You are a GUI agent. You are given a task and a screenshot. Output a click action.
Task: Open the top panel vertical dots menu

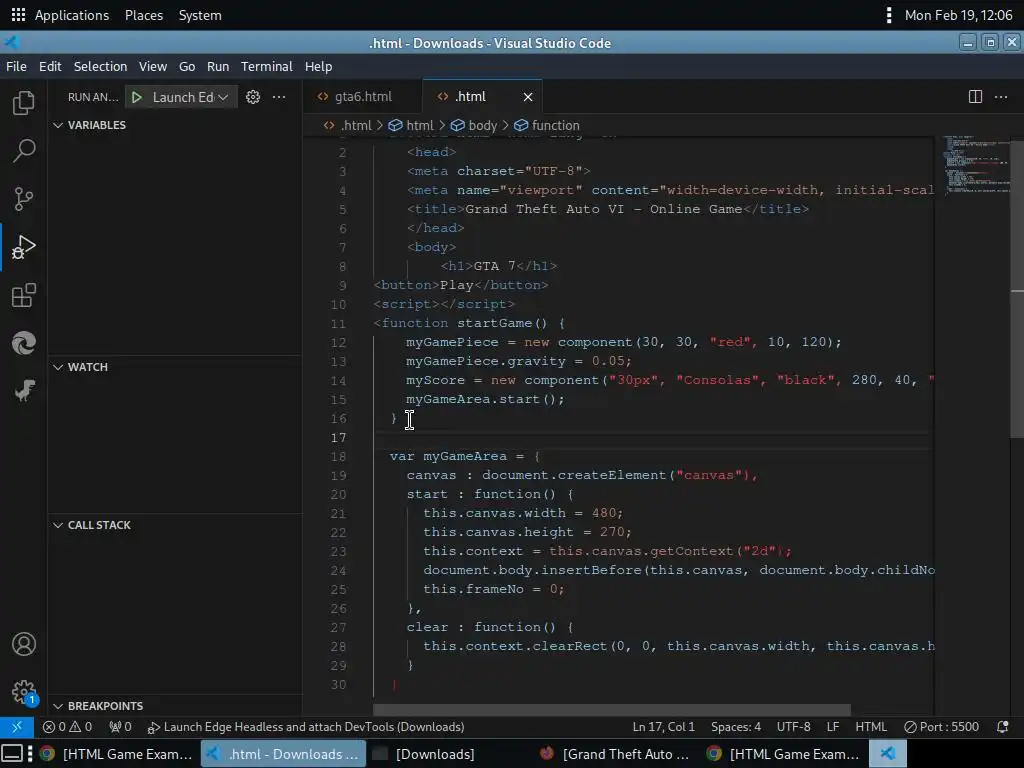pyautogui.click(x=888, y=15)
